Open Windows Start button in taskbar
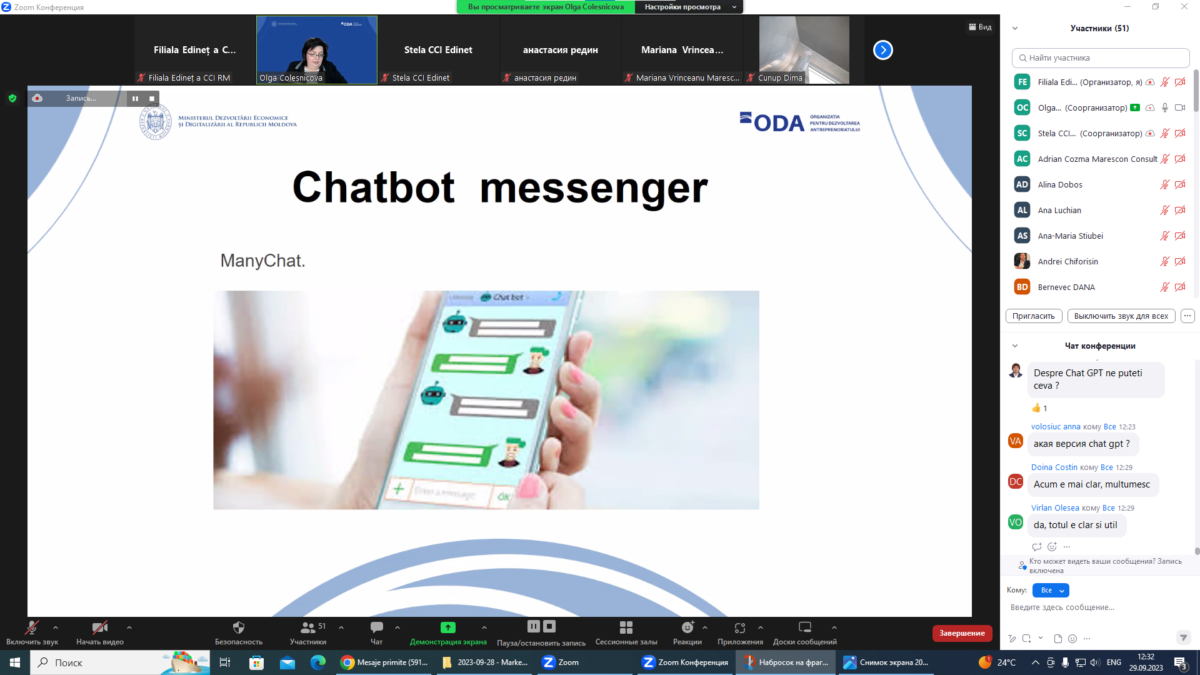Viewport: 1200px width, 675px height. [15, 662]
